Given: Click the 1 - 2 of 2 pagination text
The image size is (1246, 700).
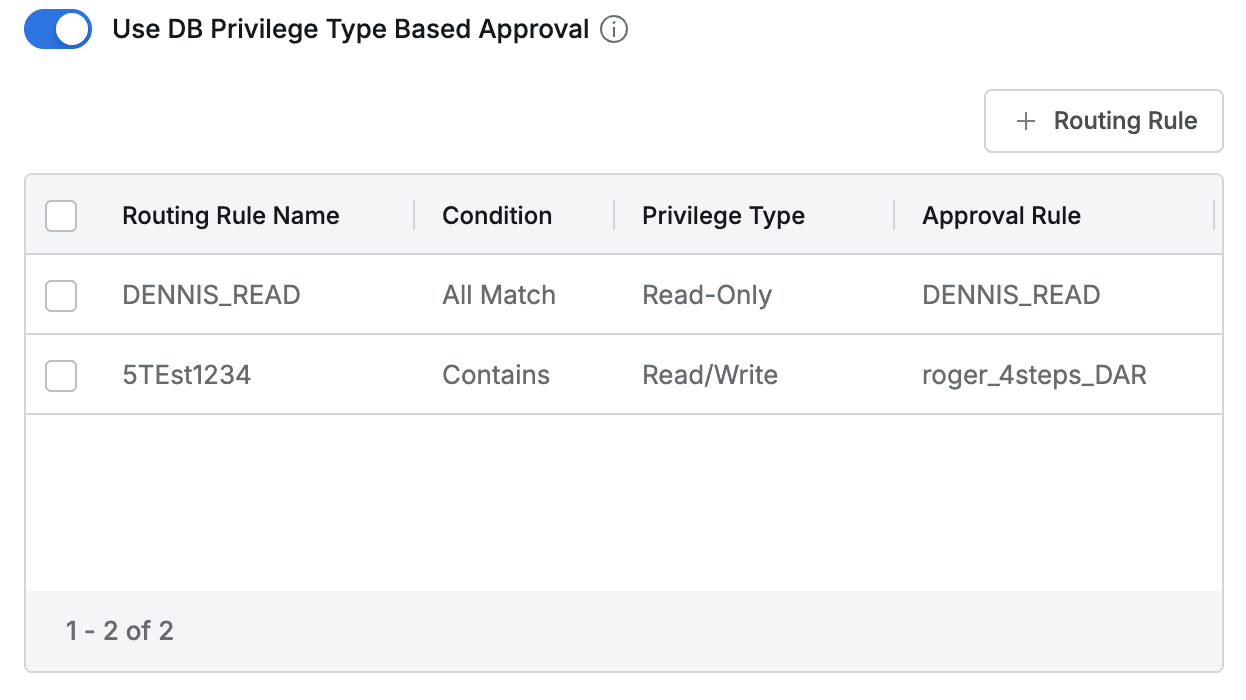Looking at the screenshot, I should pyautogui.click(x=118, y=631).
